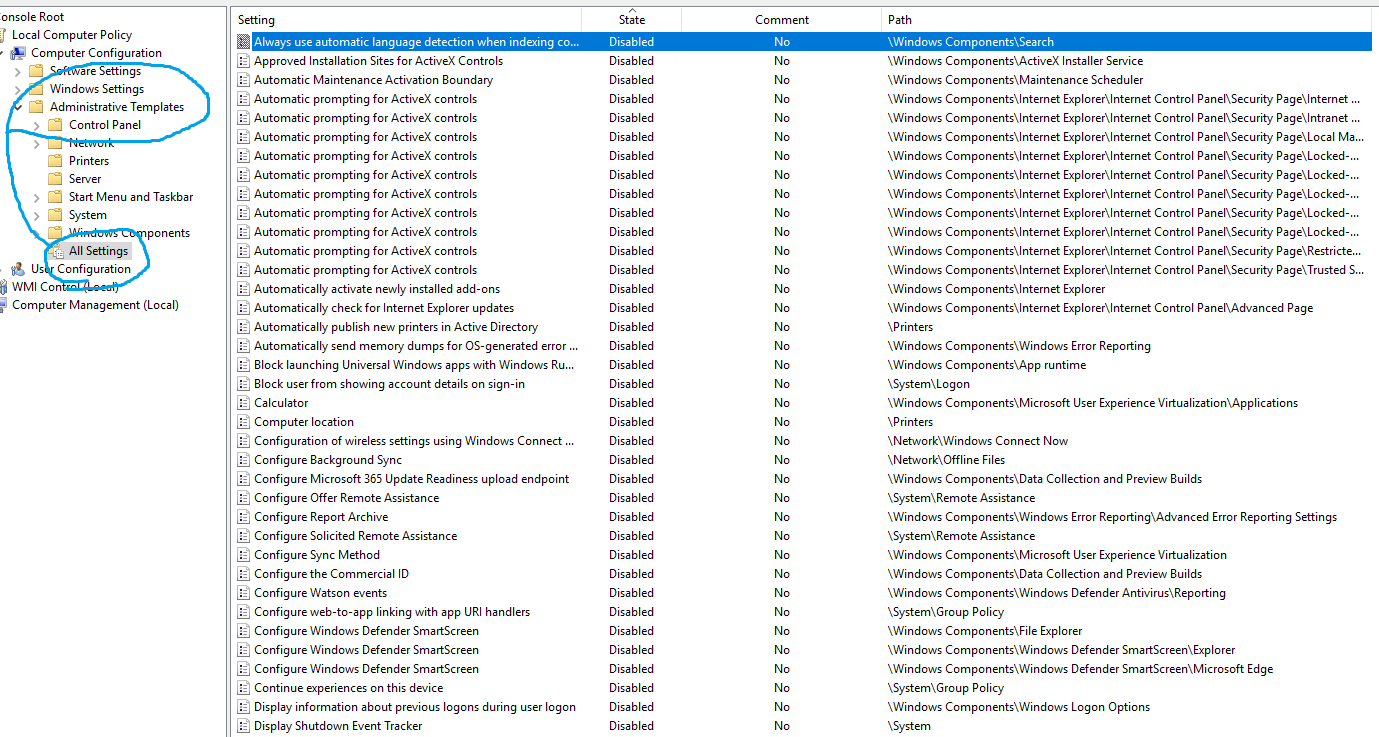Select Network folder label in tree
Image resolution: width=1379 pixels, height=737 pixels.
tap(91, 143)
